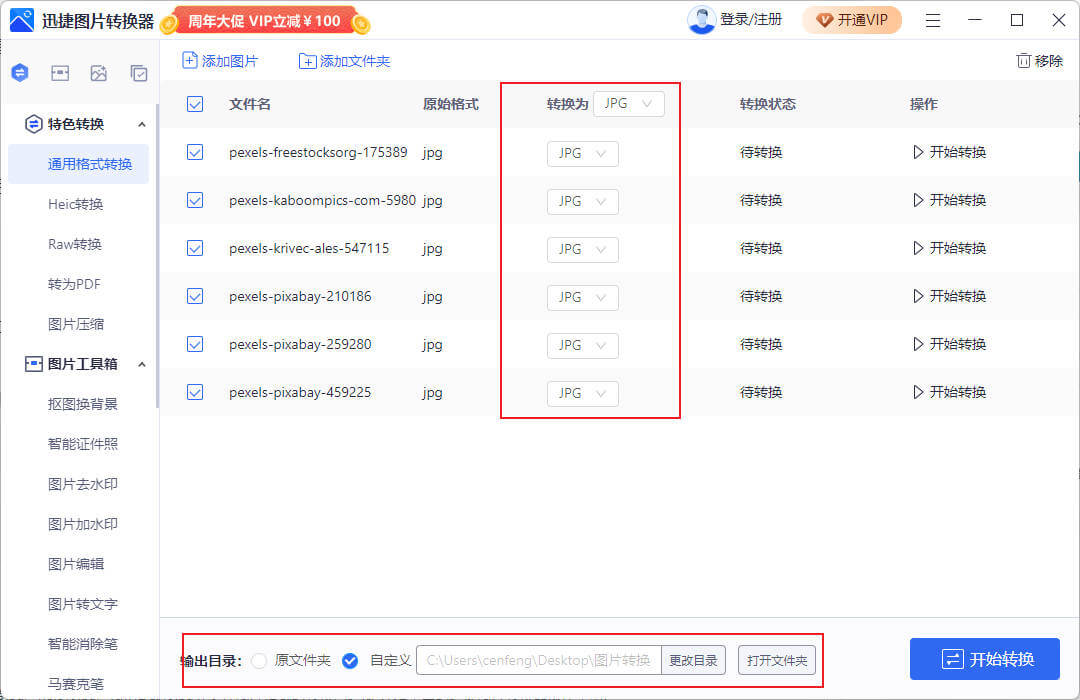
Task: Open the header 转换为 JPG dropdown
Action: pos(629,103)
